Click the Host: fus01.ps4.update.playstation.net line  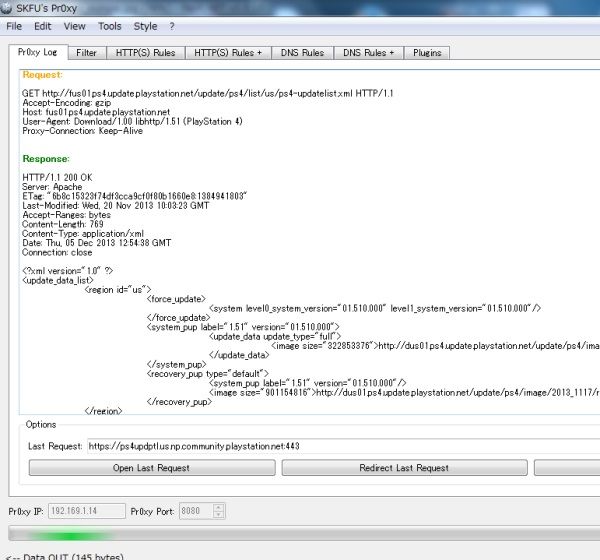pyautogui.click(x=96, y=112)
